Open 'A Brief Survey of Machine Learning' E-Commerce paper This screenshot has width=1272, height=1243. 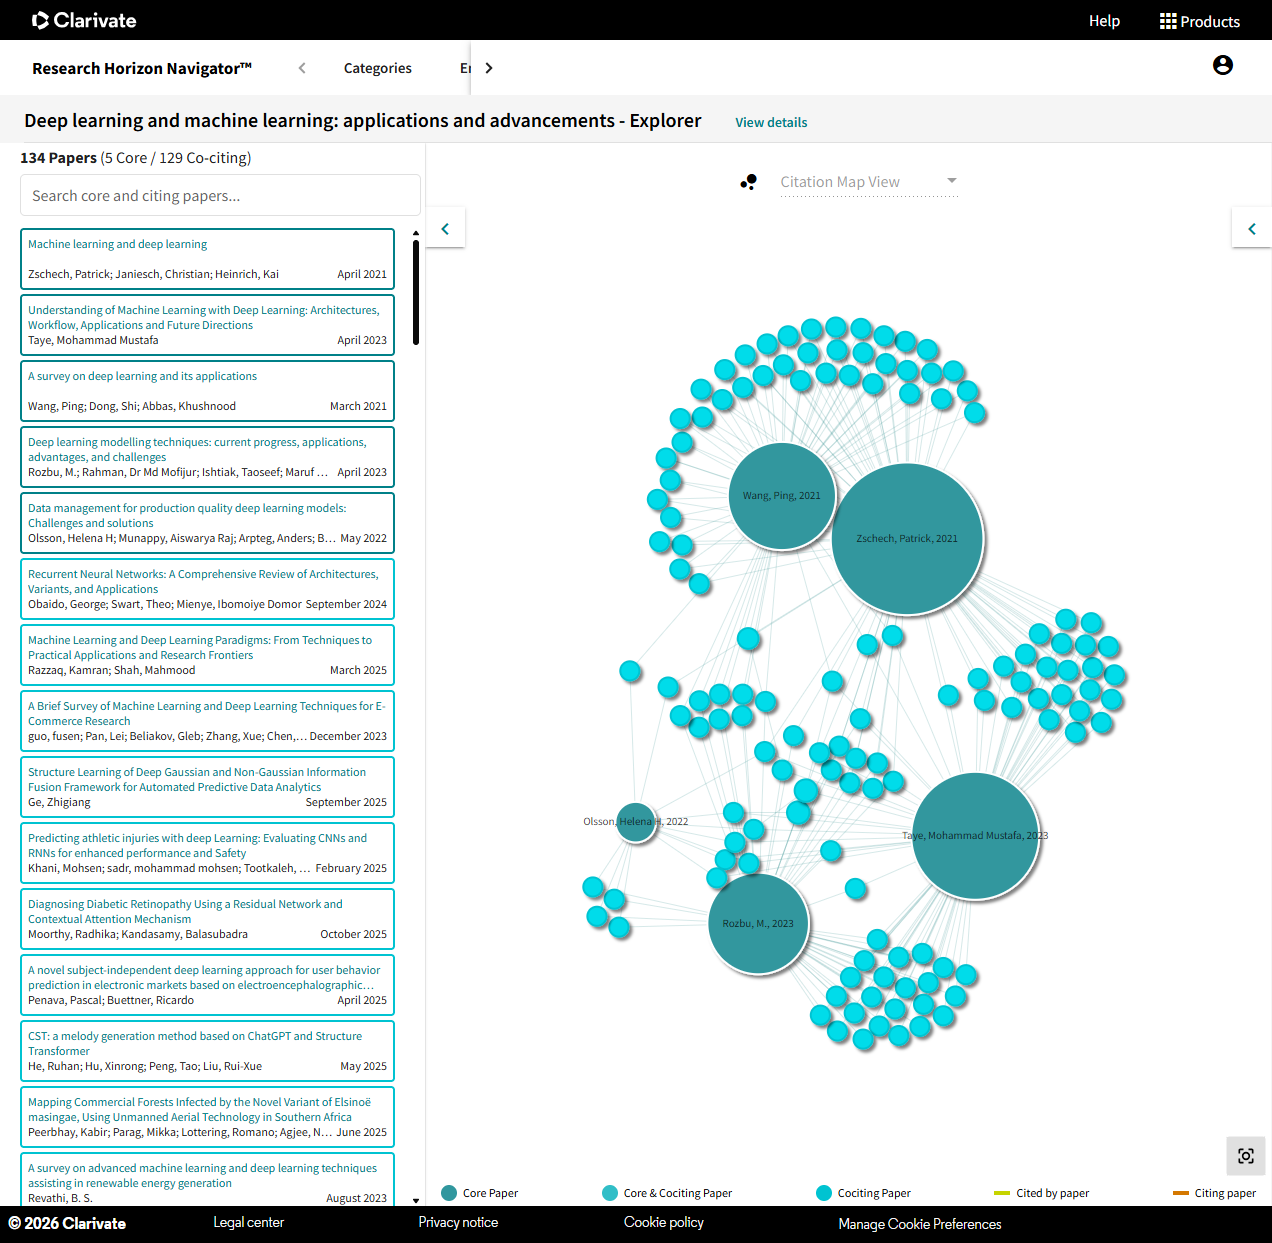[x=207, y=721]
